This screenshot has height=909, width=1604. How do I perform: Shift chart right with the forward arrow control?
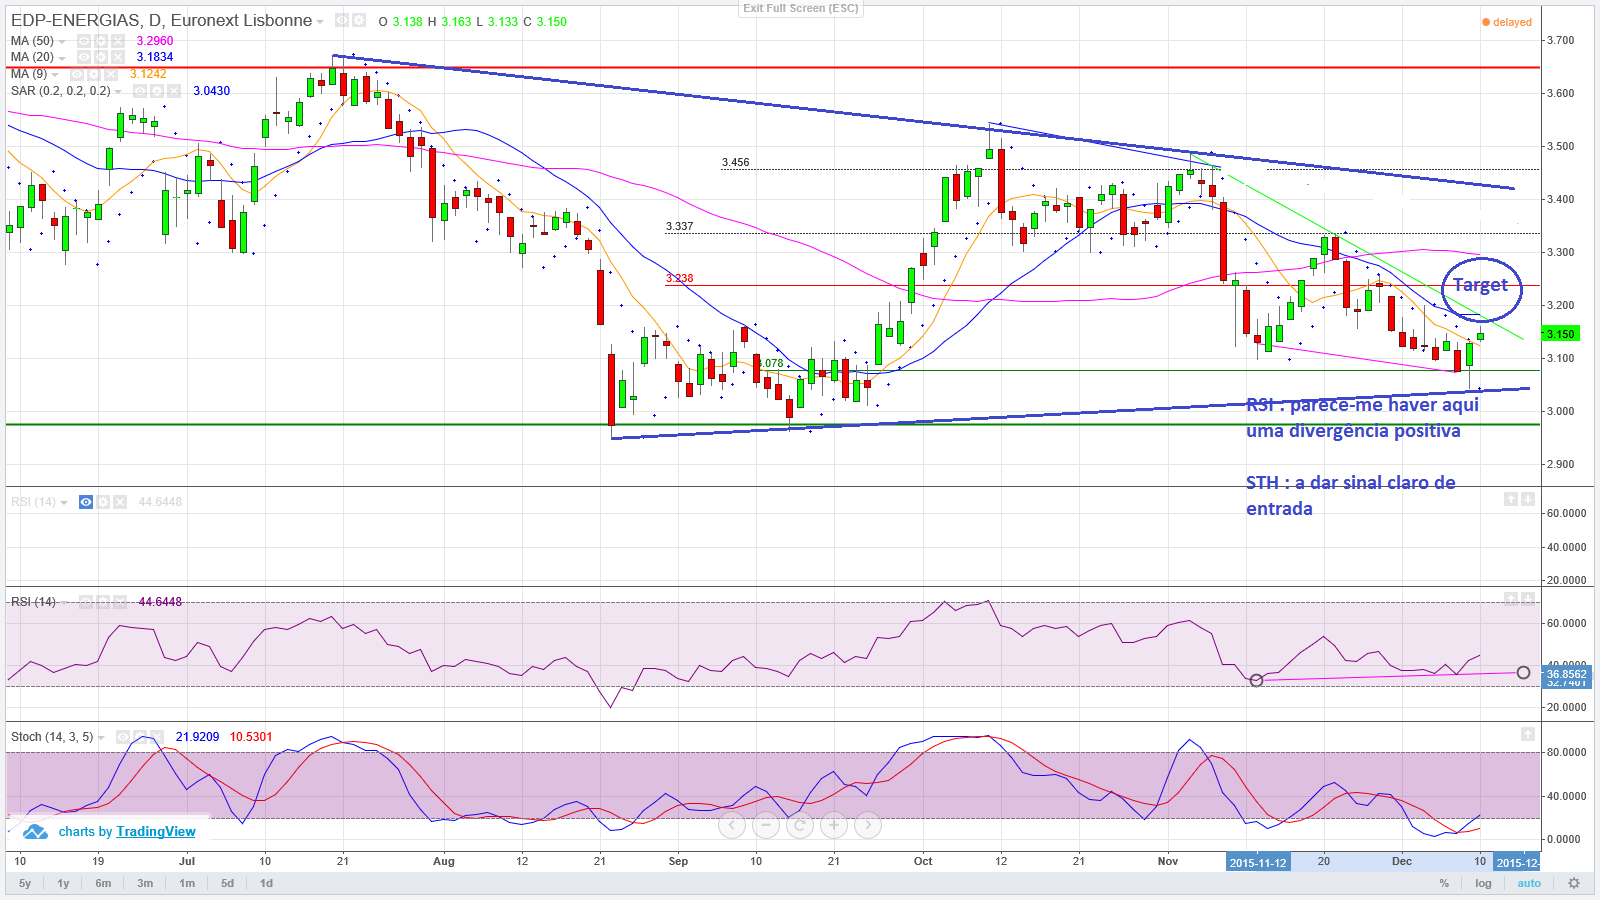click(x=868, y=825)
